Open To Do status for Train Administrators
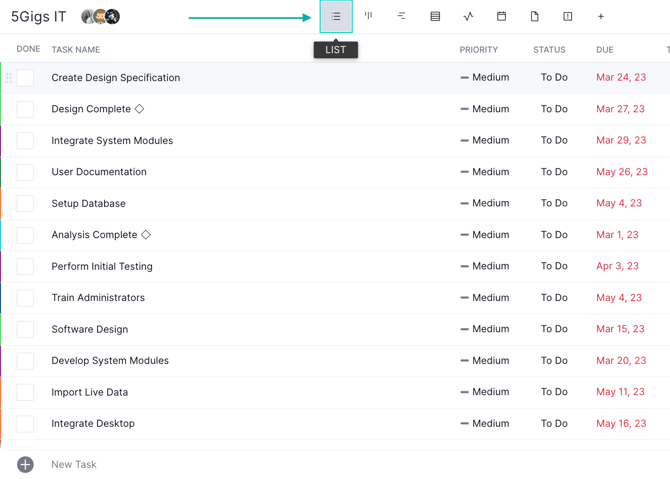Viewport: 670px width, 479px height. [x=554, y=297]
